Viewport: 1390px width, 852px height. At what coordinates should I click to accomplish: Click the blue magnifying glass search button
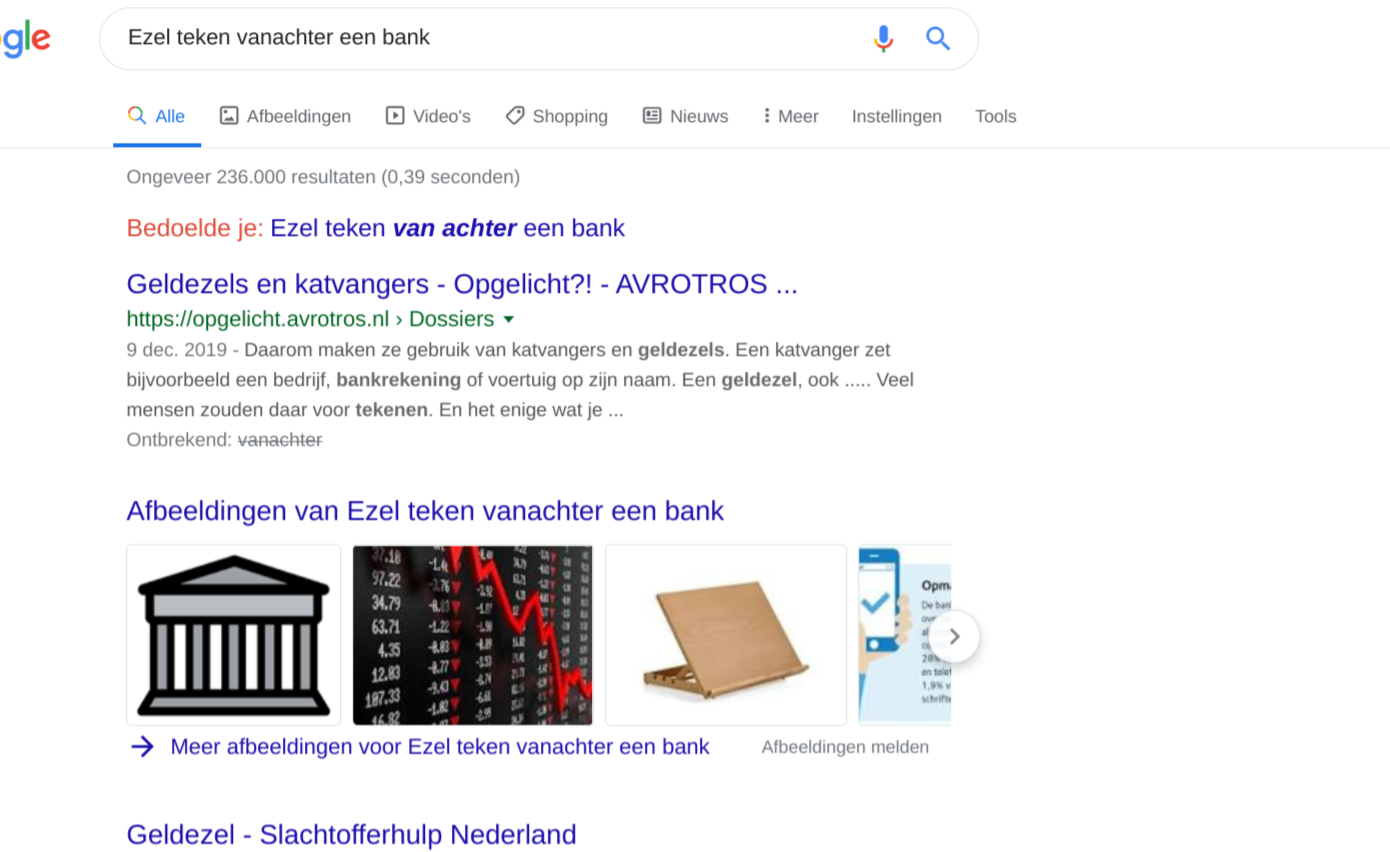pyautogui.click(x=938, y=39)
